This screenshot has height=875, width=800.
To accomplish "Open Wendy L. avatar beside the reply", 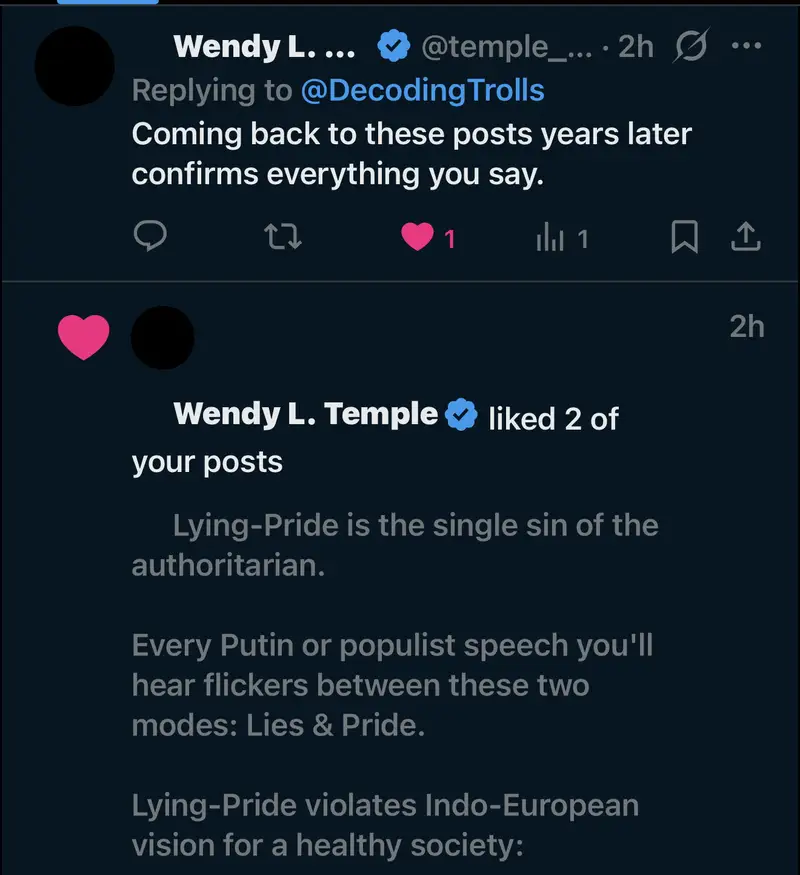I will tap(75, 66).
